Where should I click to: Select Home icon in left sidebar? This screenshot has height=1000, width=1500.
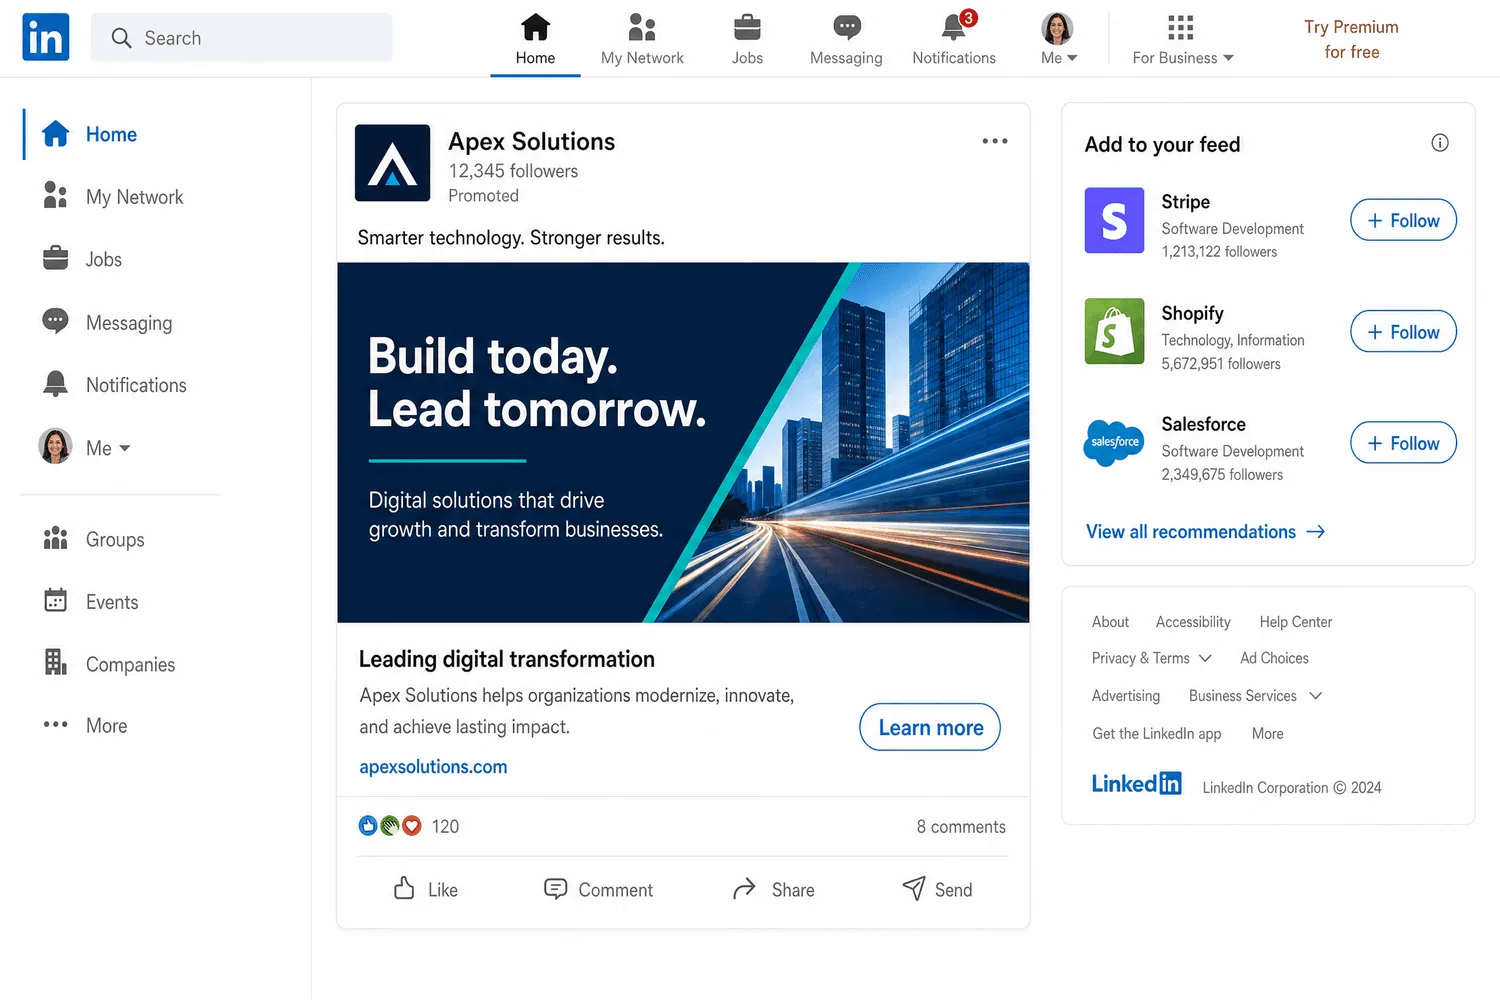(x=56, y=134)
